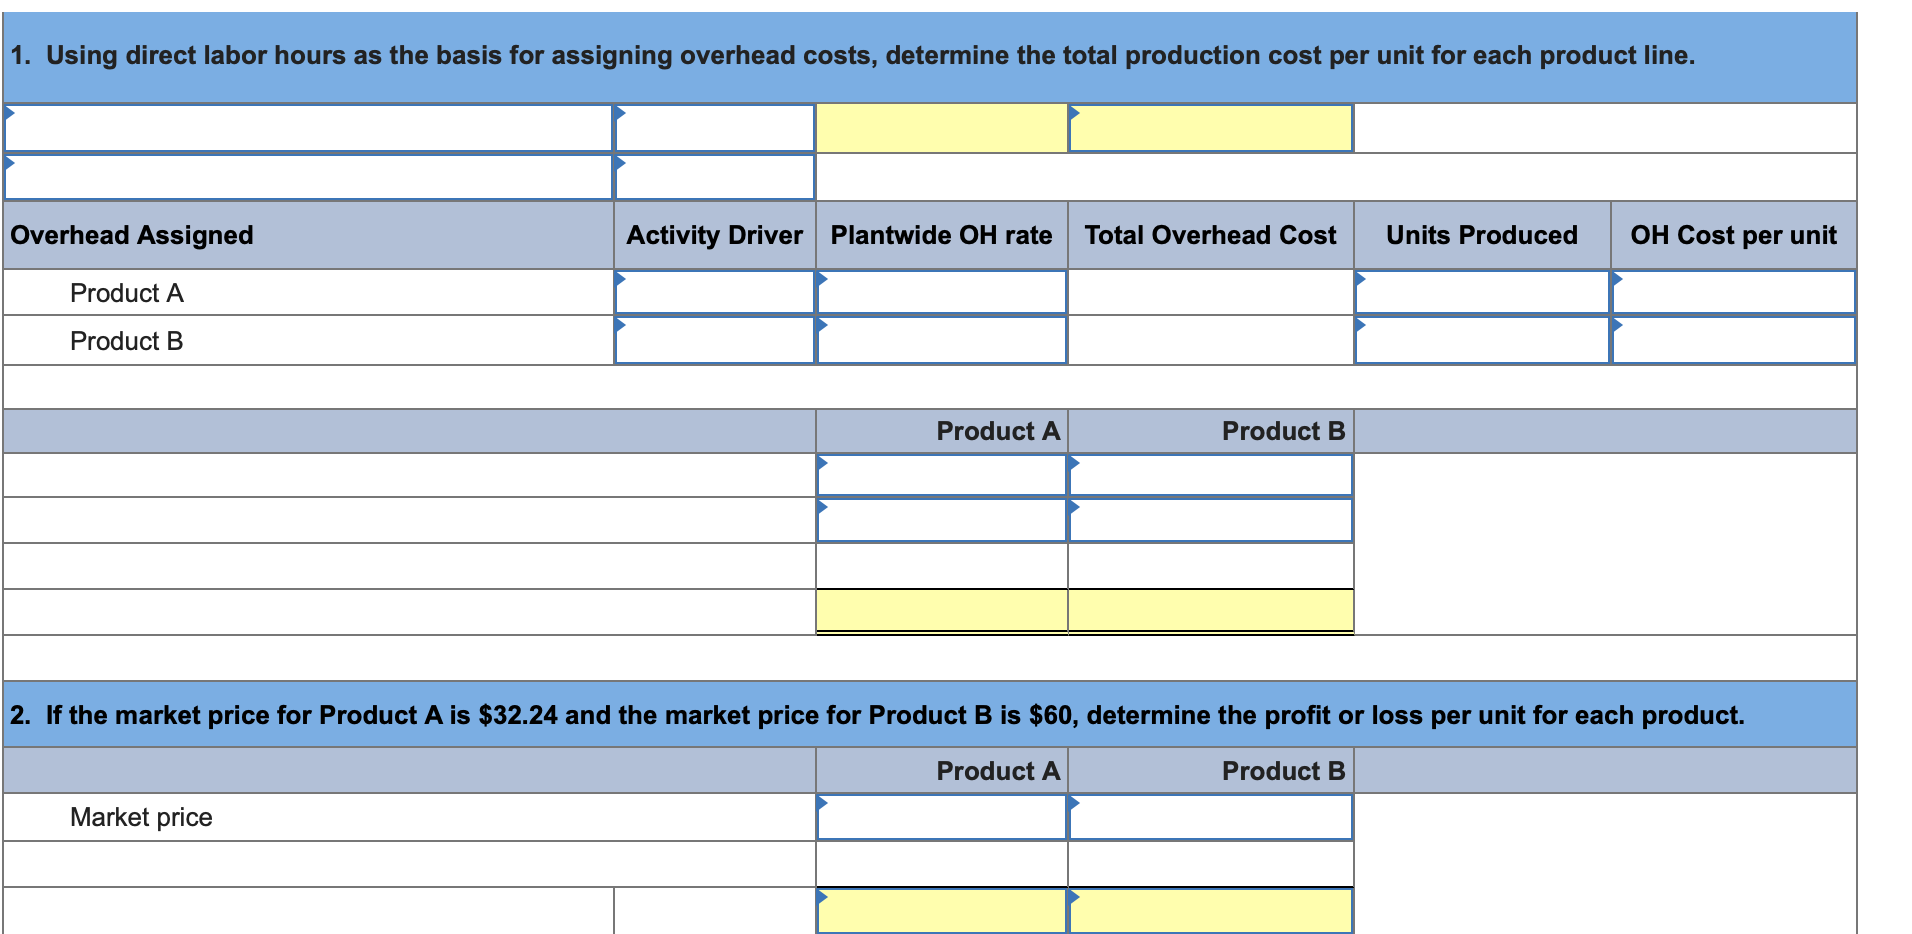Image resolution: width=1912 pixels, height=934 pixels.
Task: Click the second cost row cell under Product B
Action: tap(1211, 520)
